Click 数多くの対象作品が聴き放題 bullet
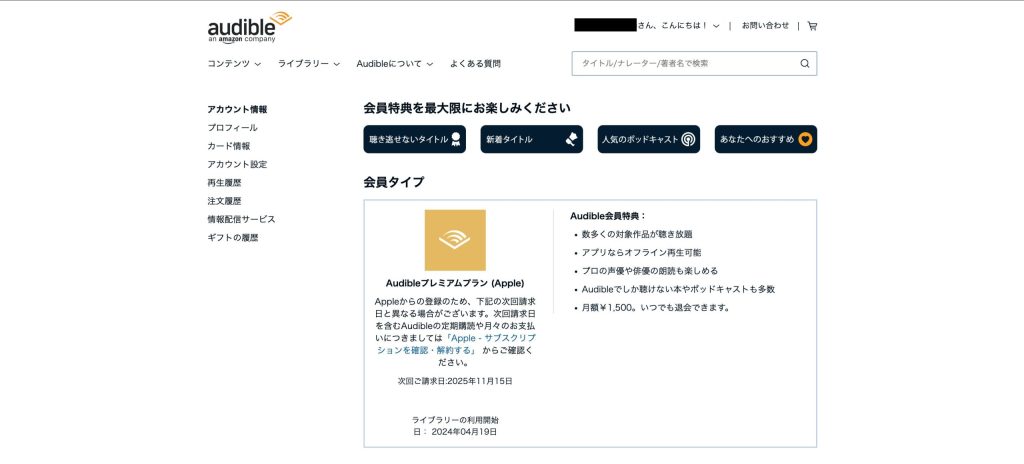Viewport: 1024px width, 464px height. coord(637,234)
